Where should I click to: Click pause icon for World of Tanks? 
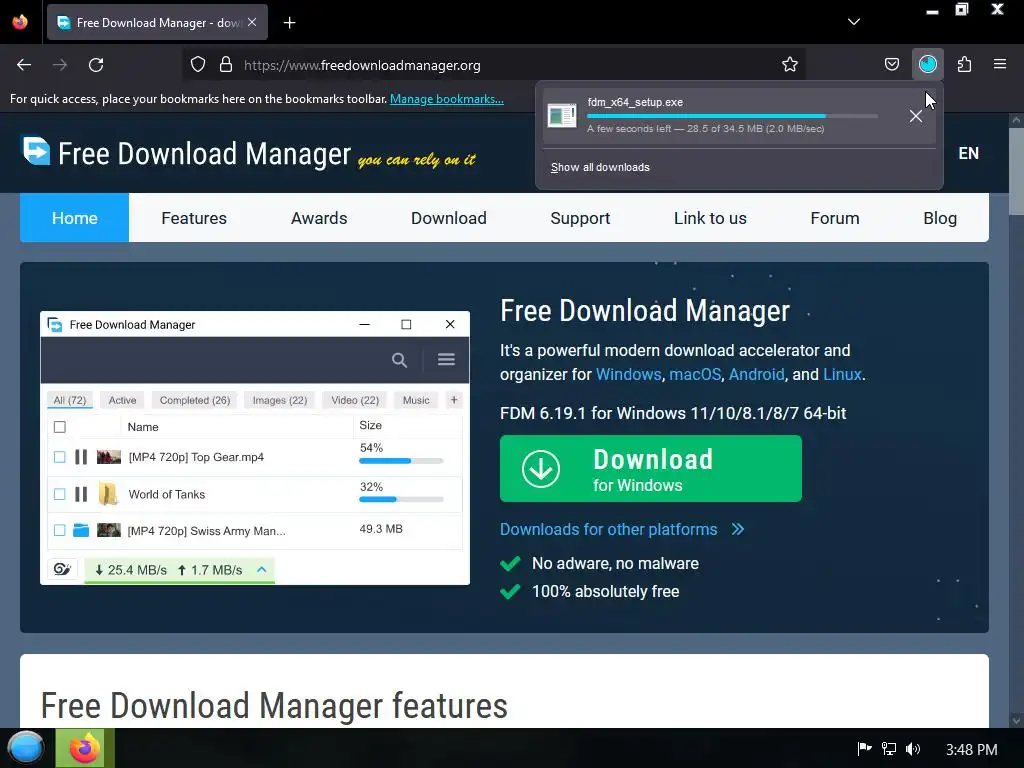point(81,494)
